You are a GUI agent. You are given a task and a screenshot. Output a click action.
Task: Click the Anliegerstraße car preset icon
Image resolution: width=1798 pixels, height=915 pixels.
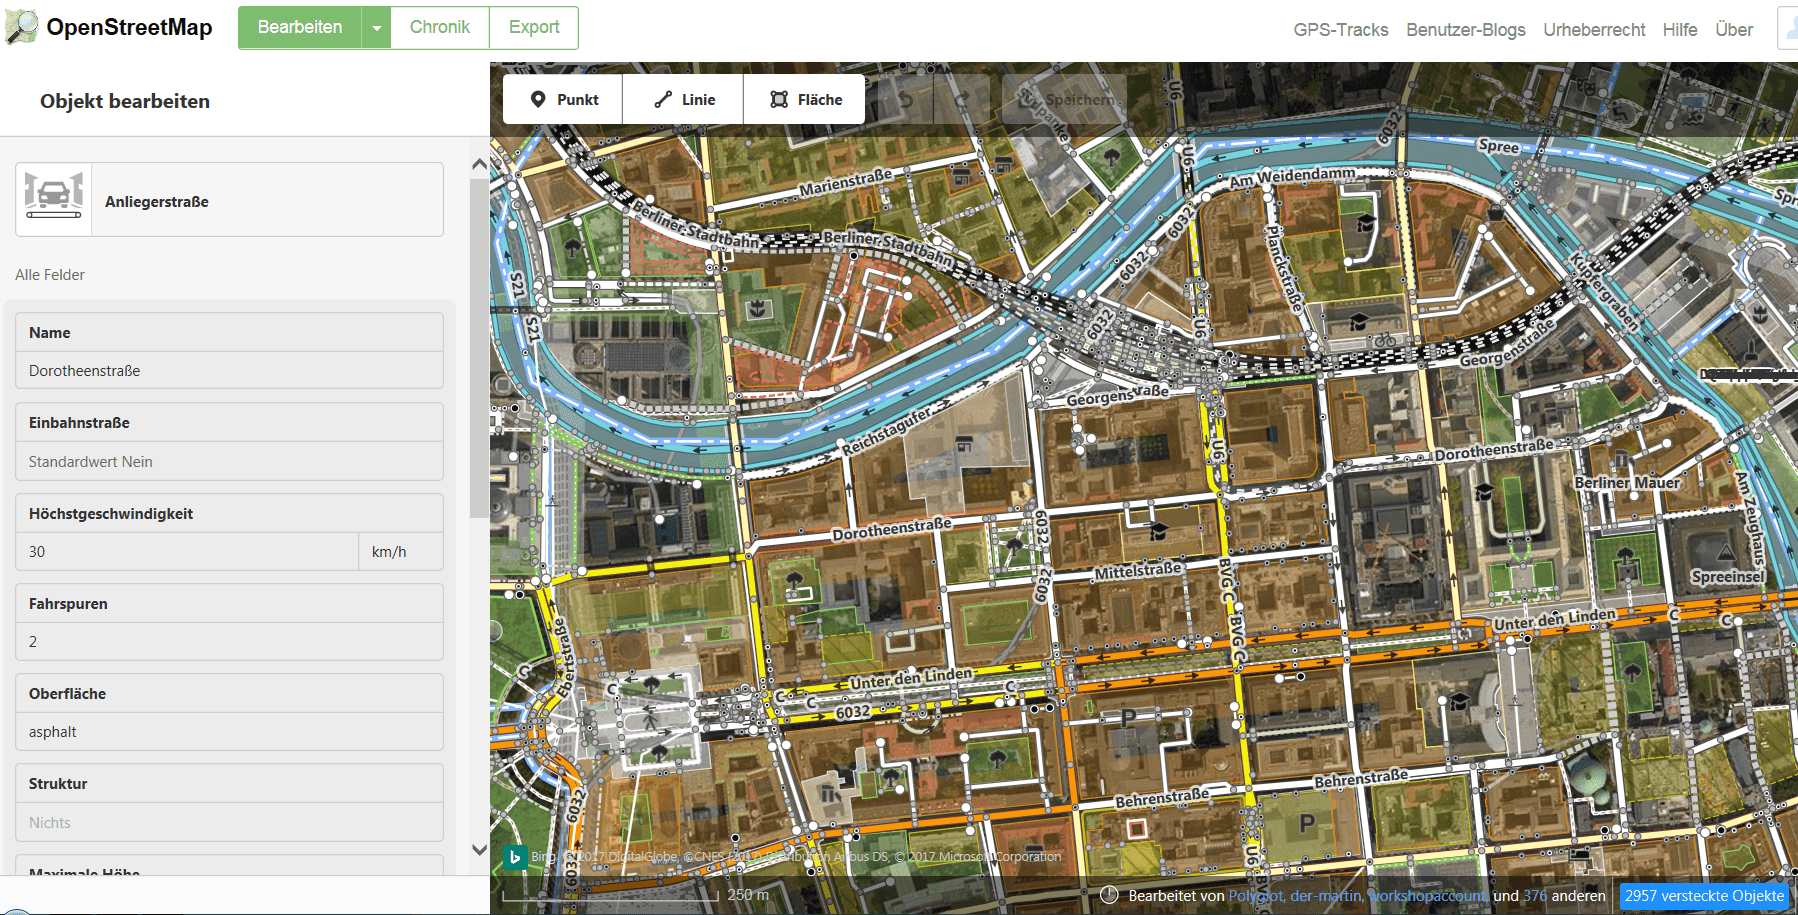[x=54, y=200]
